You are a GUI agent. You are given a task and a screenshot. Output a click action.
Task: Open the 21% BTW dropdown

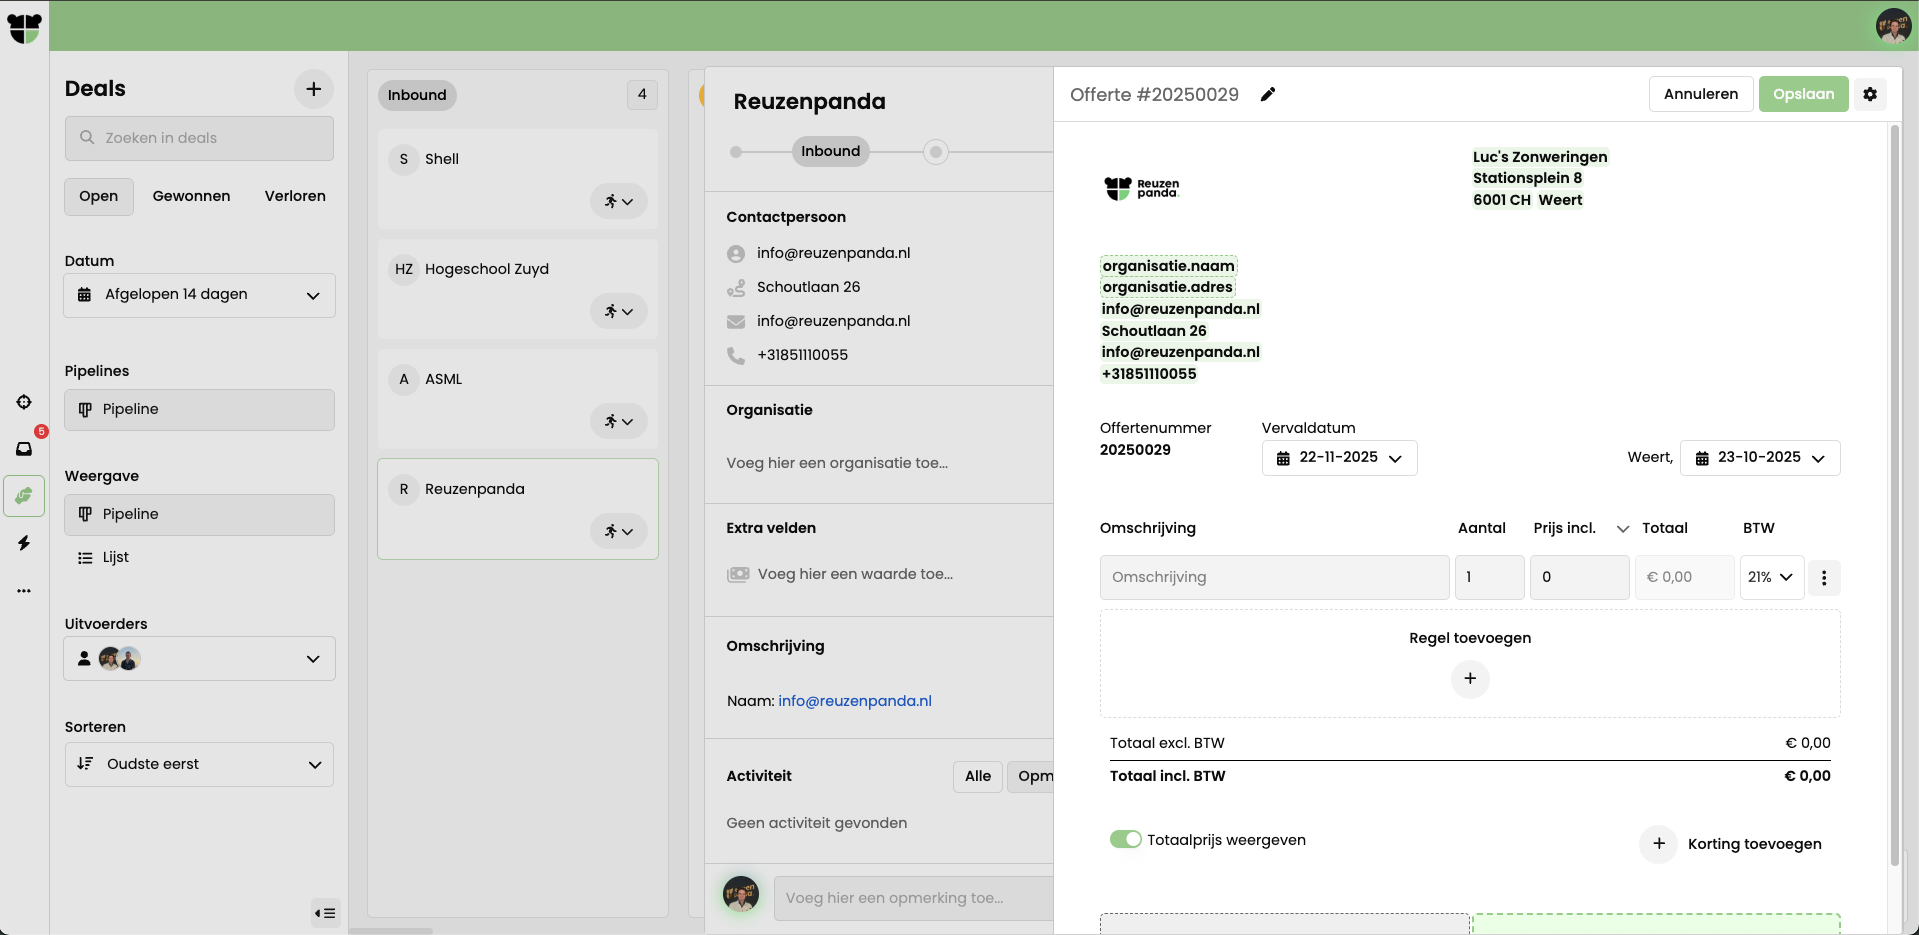[1771, 577]
